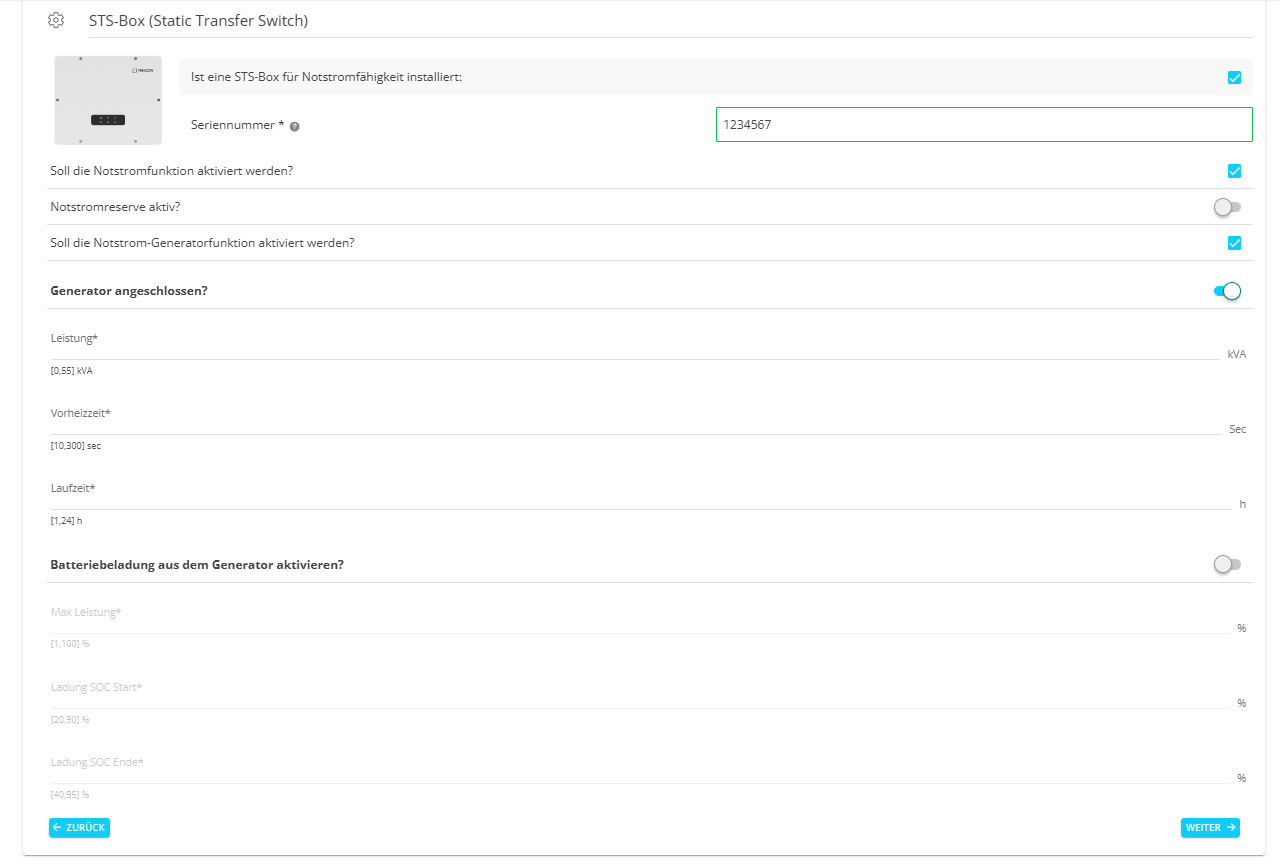Enable the Notstromreserve aktiv toggle

click(1227, 207)
